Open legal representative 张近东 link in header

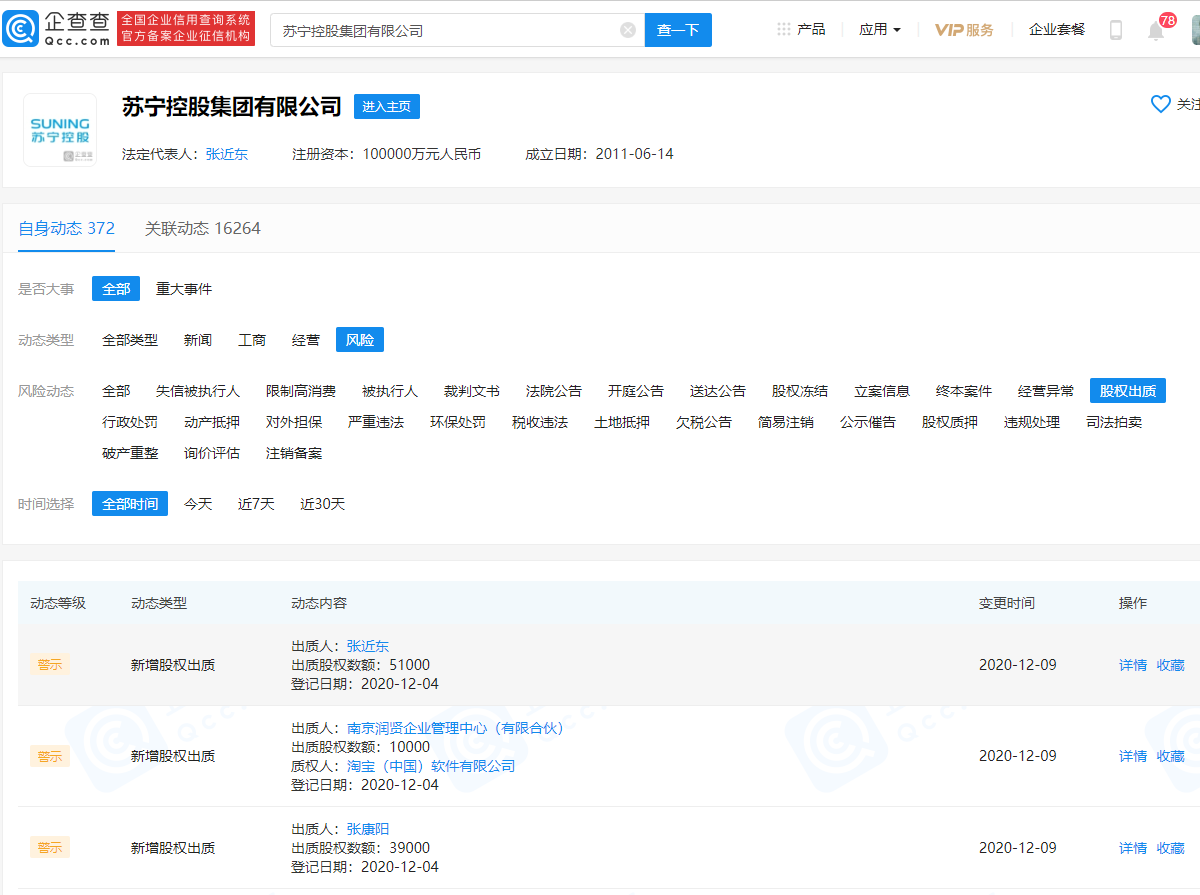point(227,154)
